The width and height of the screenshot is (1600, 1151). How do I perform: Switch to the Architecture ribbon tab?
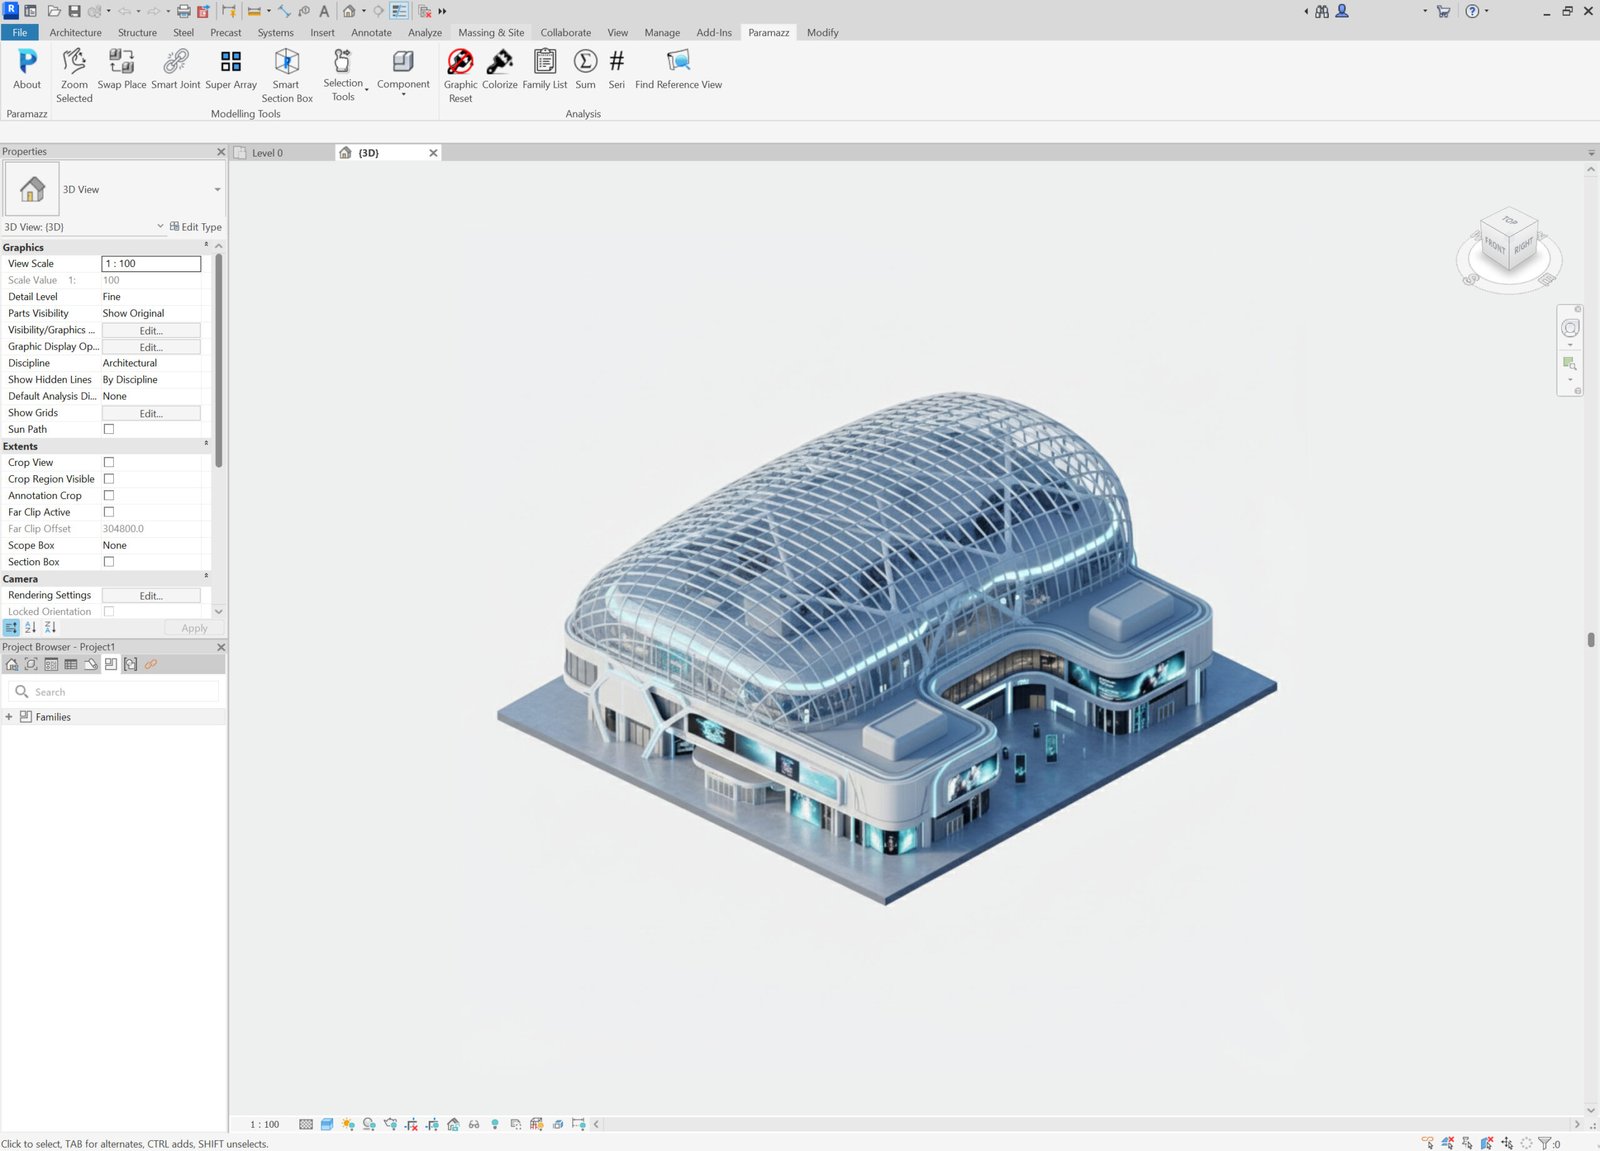click(75, 33)
